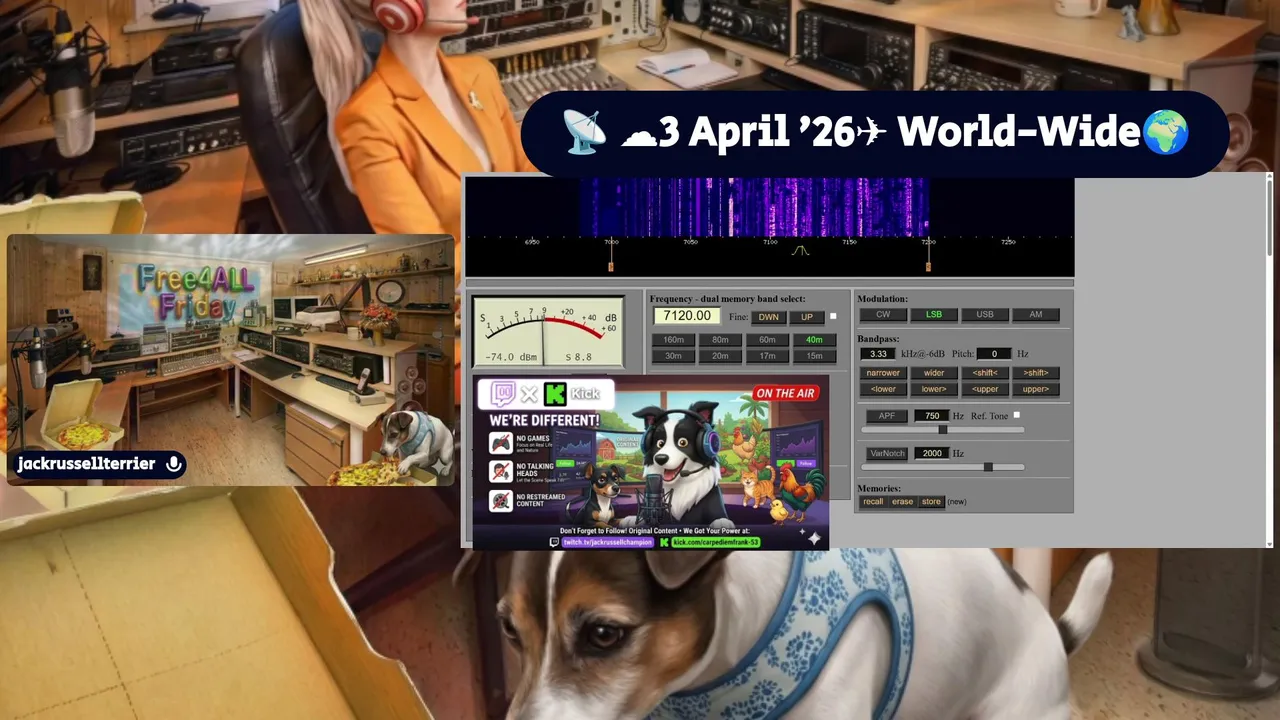Select the 20m band
The height and width of the screenshot is (720, 1280).
[x=720, y=356]
